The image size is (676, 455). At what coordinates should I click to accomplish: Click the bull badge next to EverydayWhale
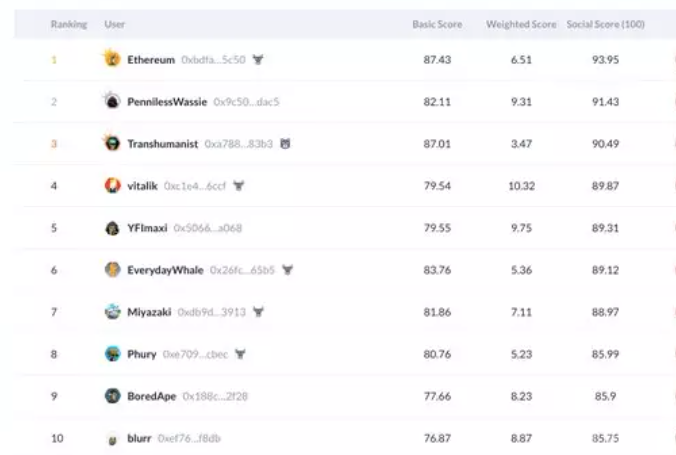[x=288, y=270]
